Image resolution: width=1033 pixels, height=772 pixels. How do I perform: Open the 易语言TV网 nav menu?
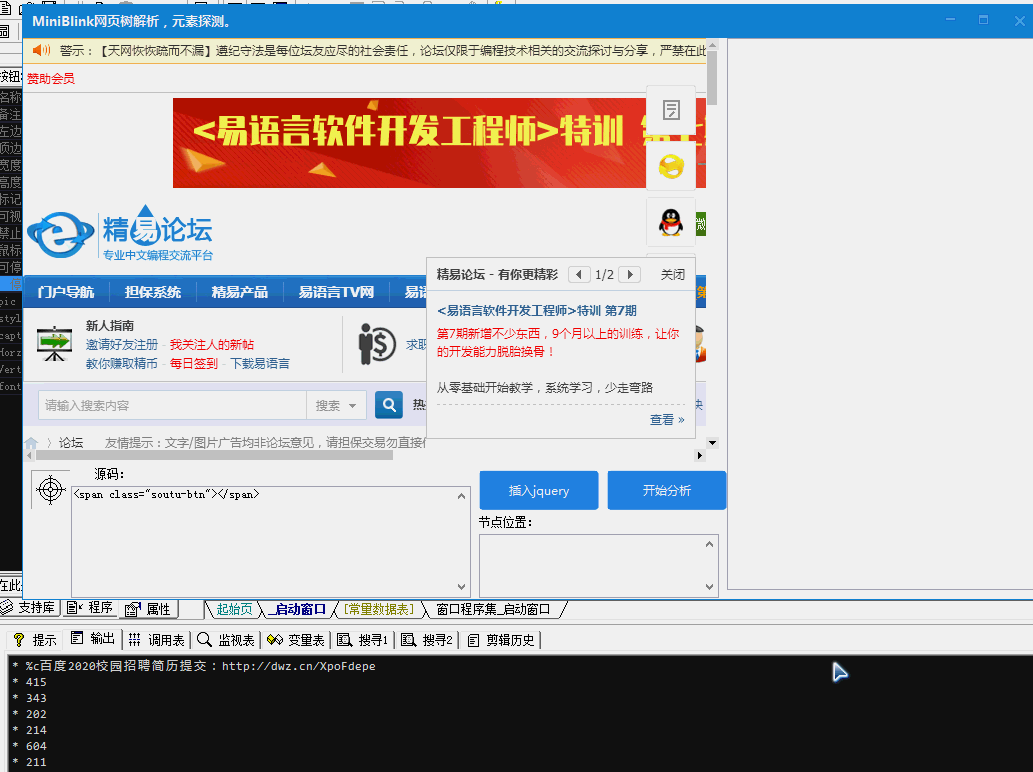336,292
